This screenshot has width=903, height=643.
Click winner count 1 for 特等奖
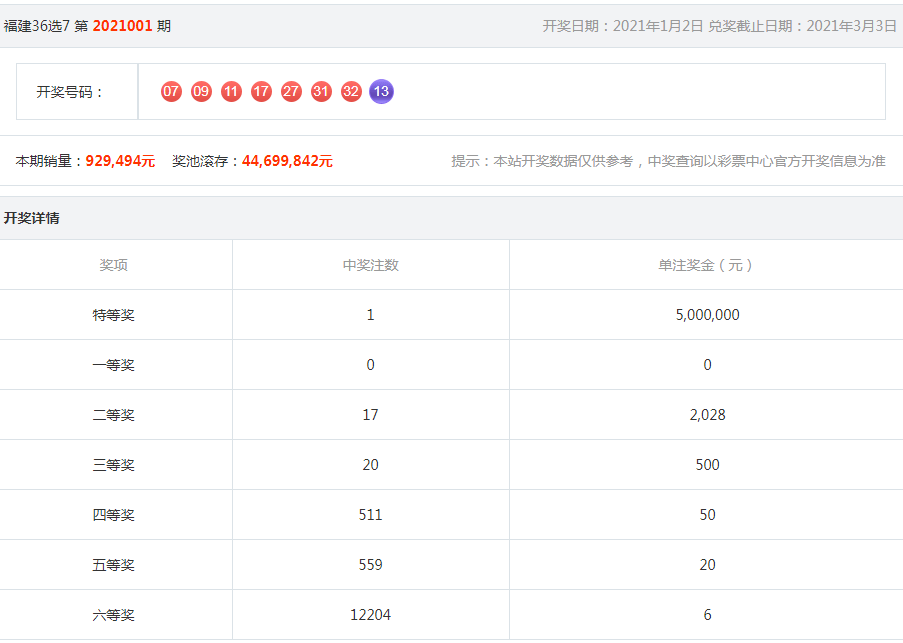[370, 315]
